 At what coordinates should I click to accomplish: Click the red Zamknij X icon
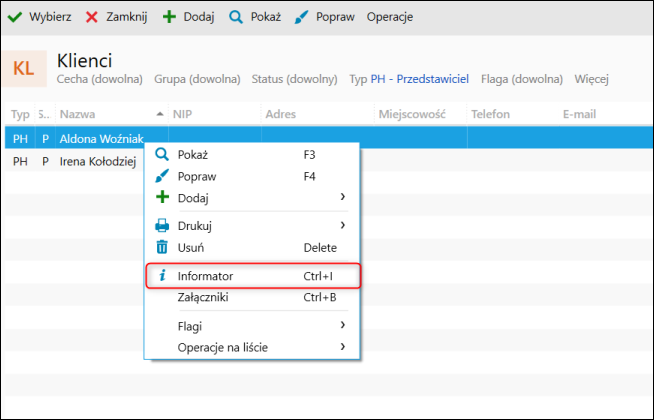(x=92, y=17)
